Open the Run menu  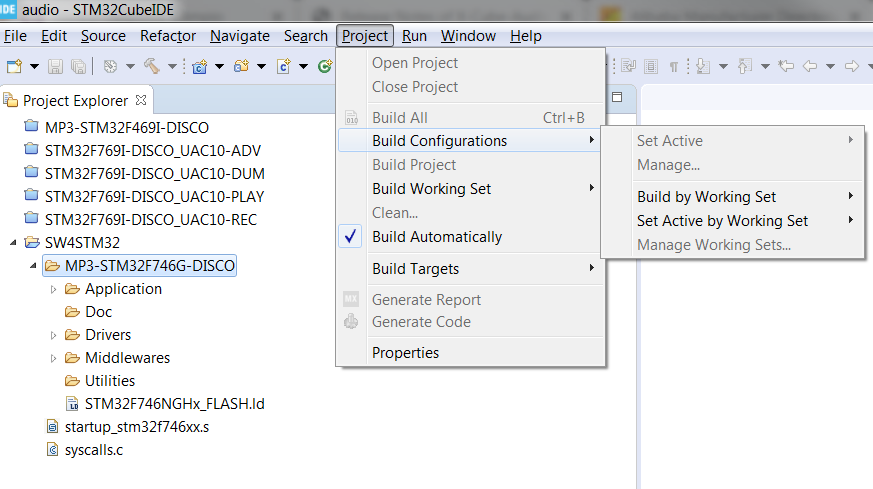(x=414, y=36)
